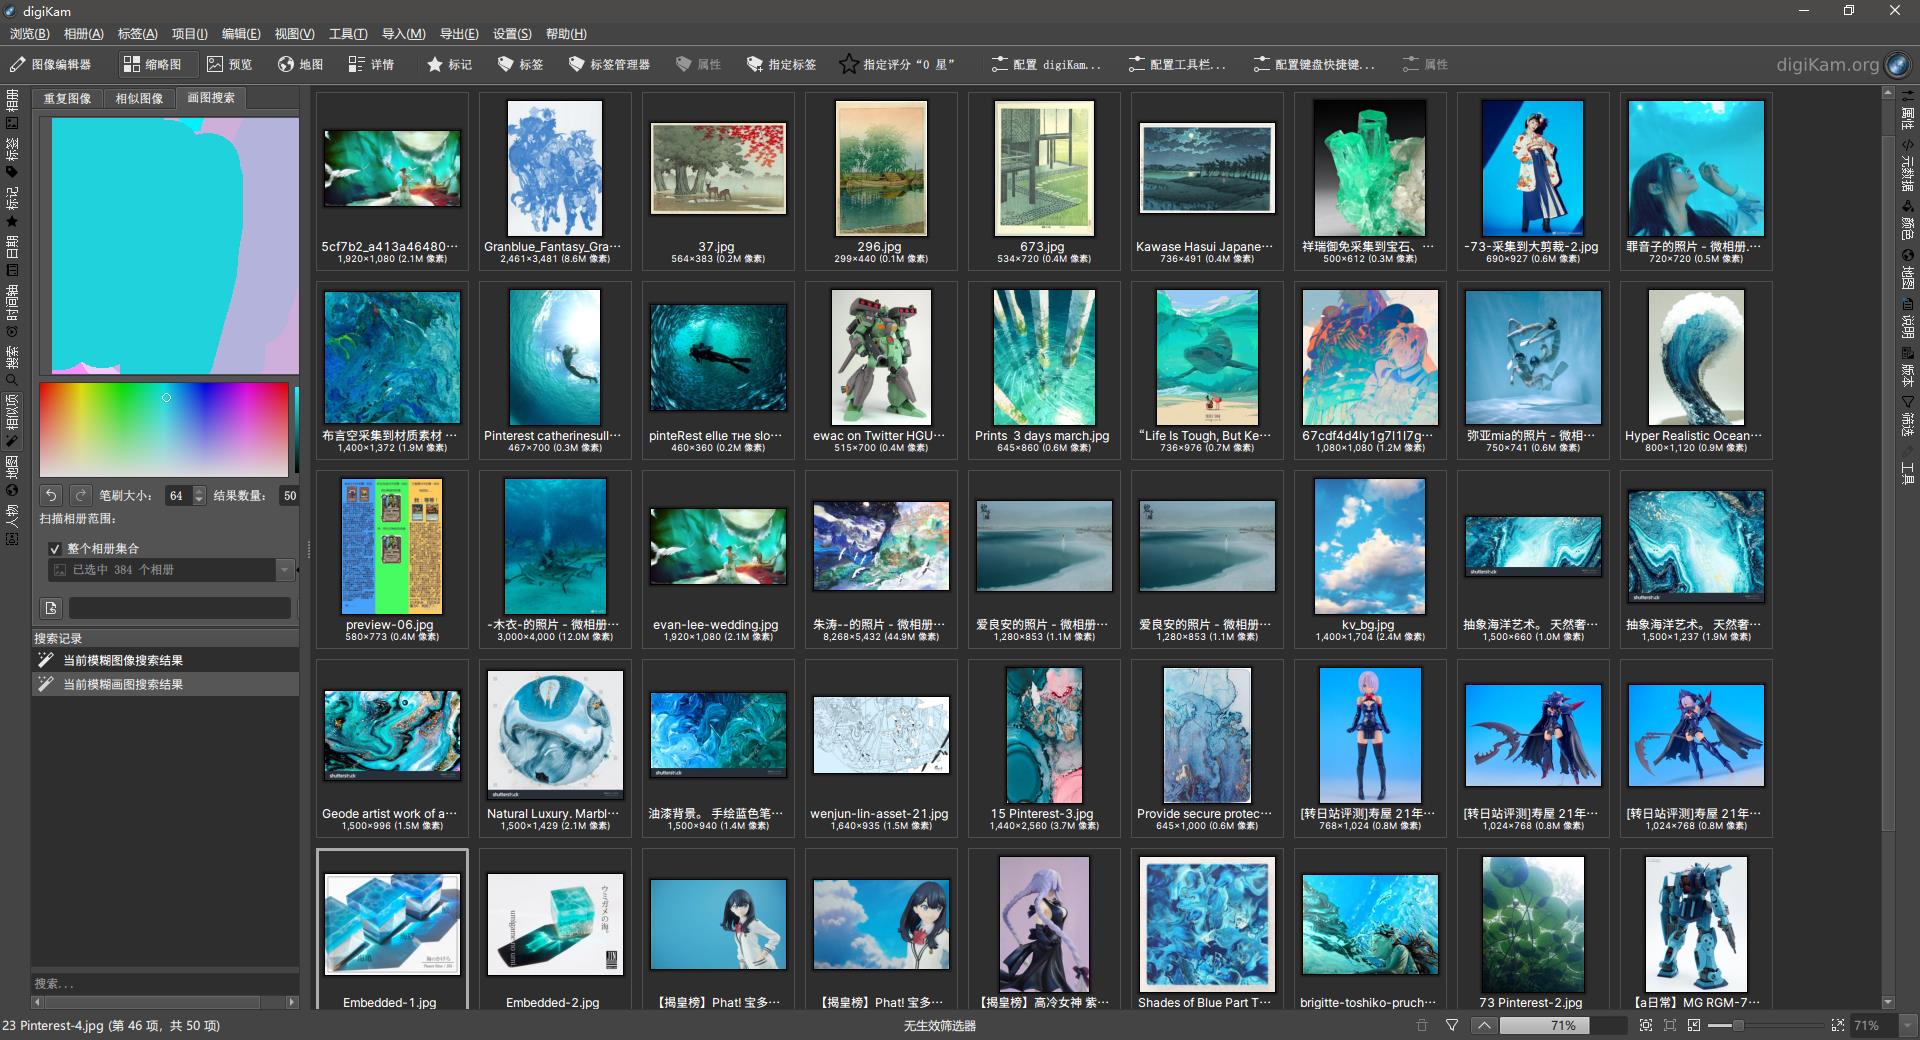Open the 图像编辑器 image editor
Screen dimensions: 1920x1040
(50, 64)
